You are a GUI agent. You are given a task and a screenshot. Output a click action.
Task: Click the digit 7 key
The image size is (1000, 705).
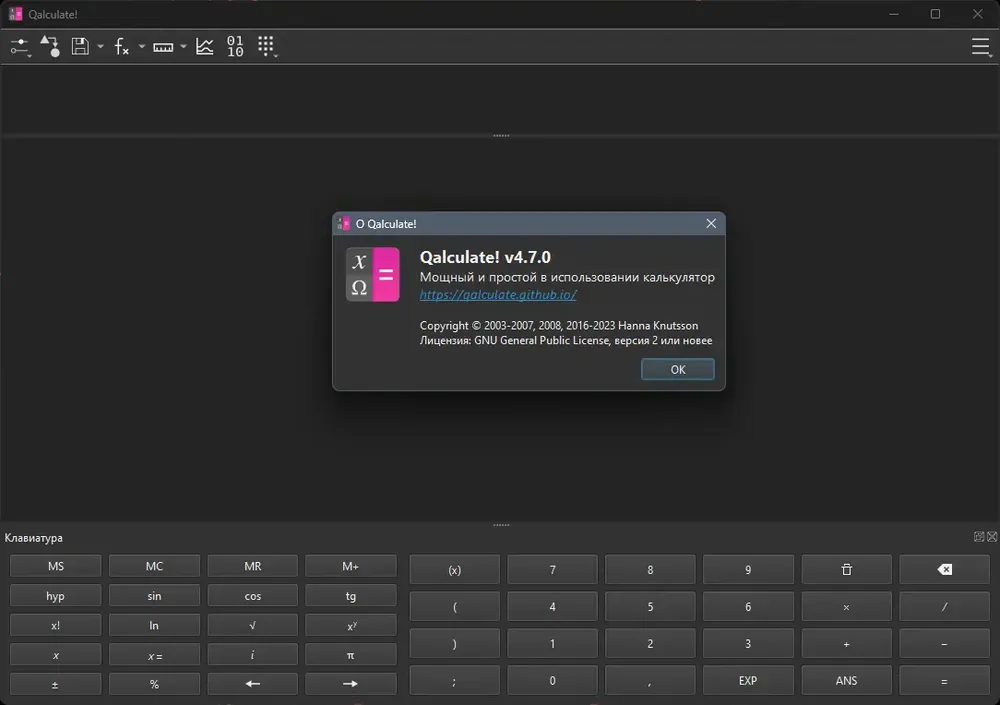tap(552, 570)
